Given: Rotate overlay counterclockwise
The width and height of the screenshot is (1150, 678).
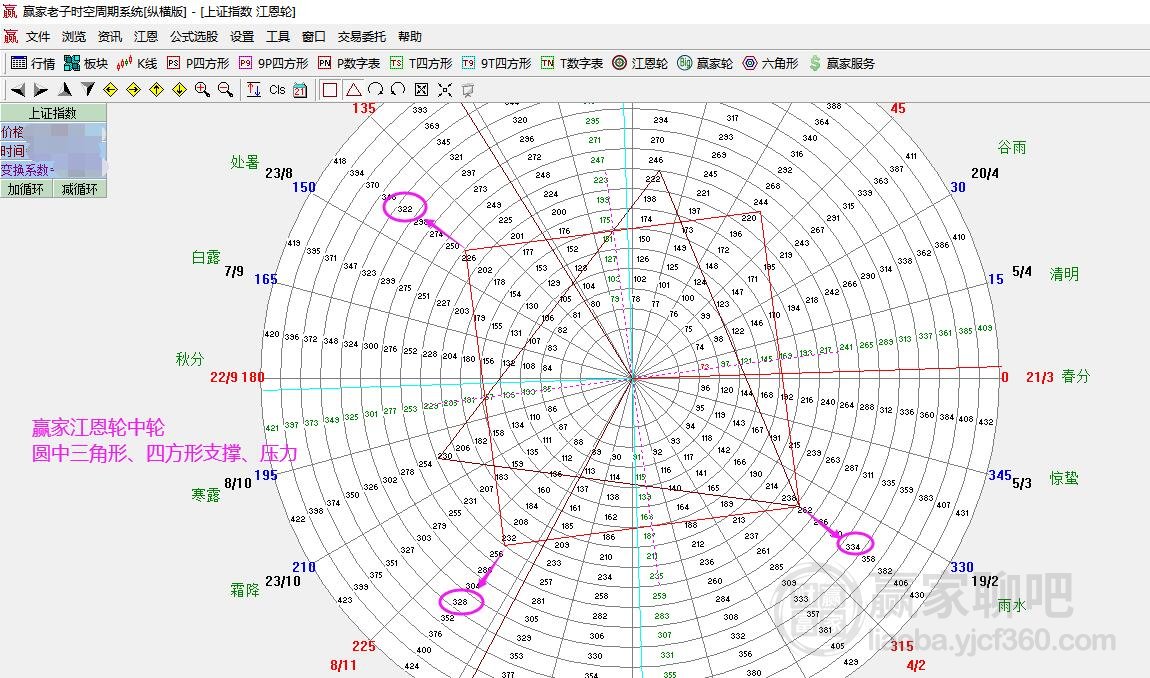Looking at the screenshot, I should click(398, 90).
